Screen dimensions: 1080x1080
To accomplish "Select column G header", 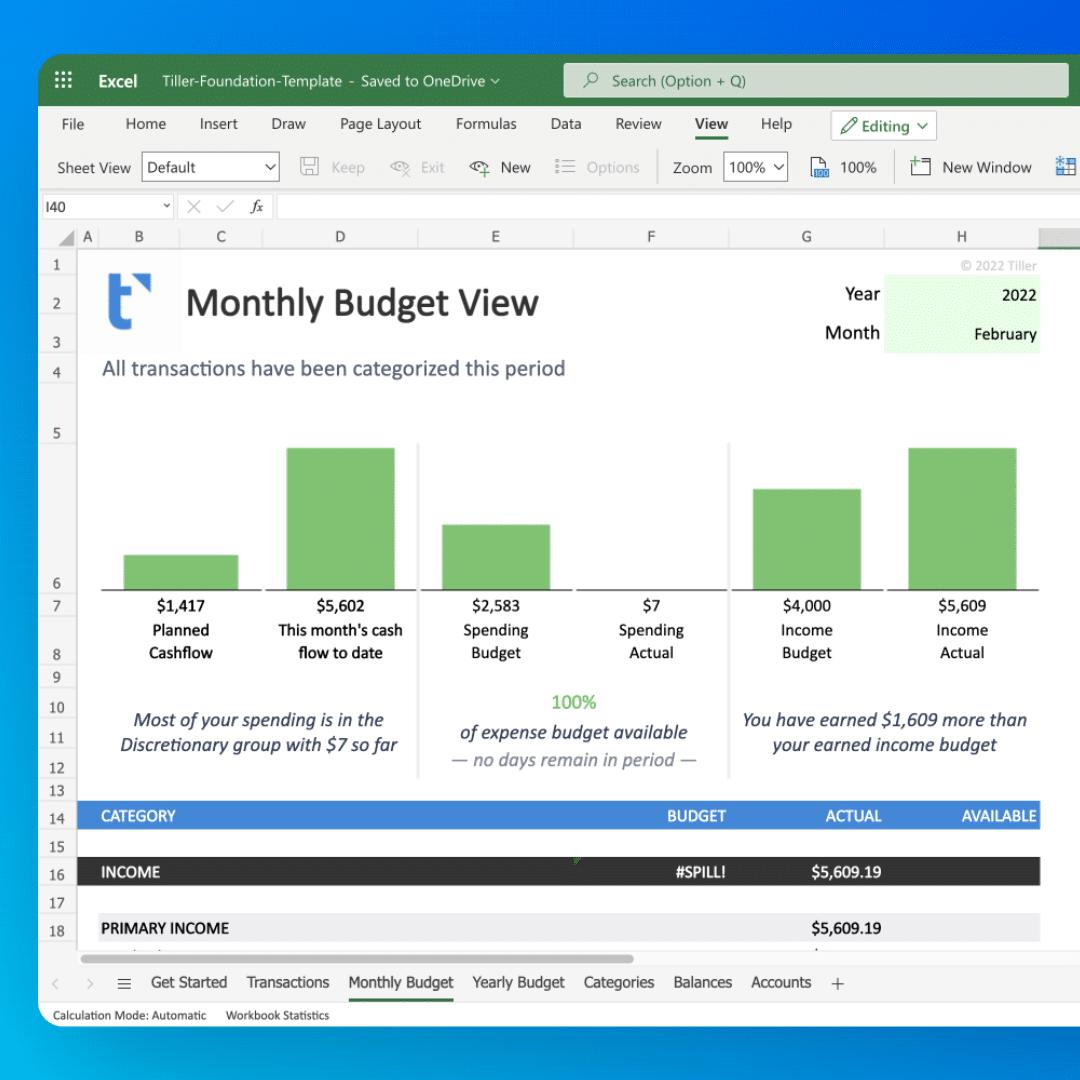I will click(x=806, y=237).
